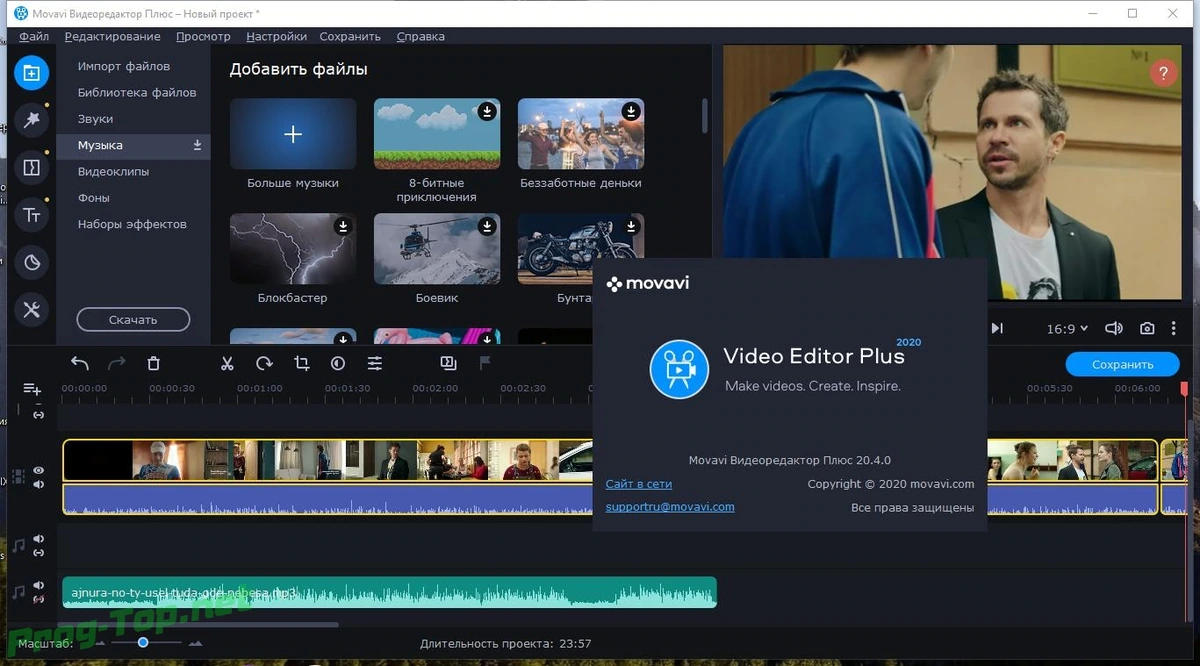
Task: Open the Файл menu
Action: pos(34,36)
